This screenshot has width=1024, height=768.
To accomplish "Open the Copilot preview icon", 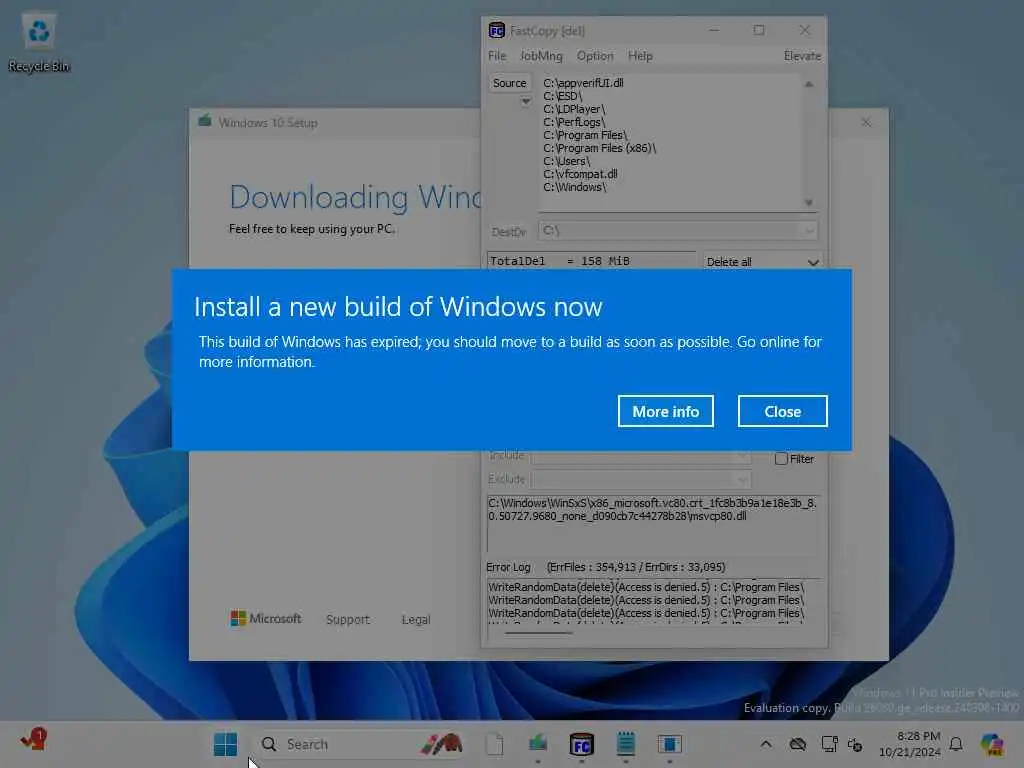I will (x=991, y=744).
